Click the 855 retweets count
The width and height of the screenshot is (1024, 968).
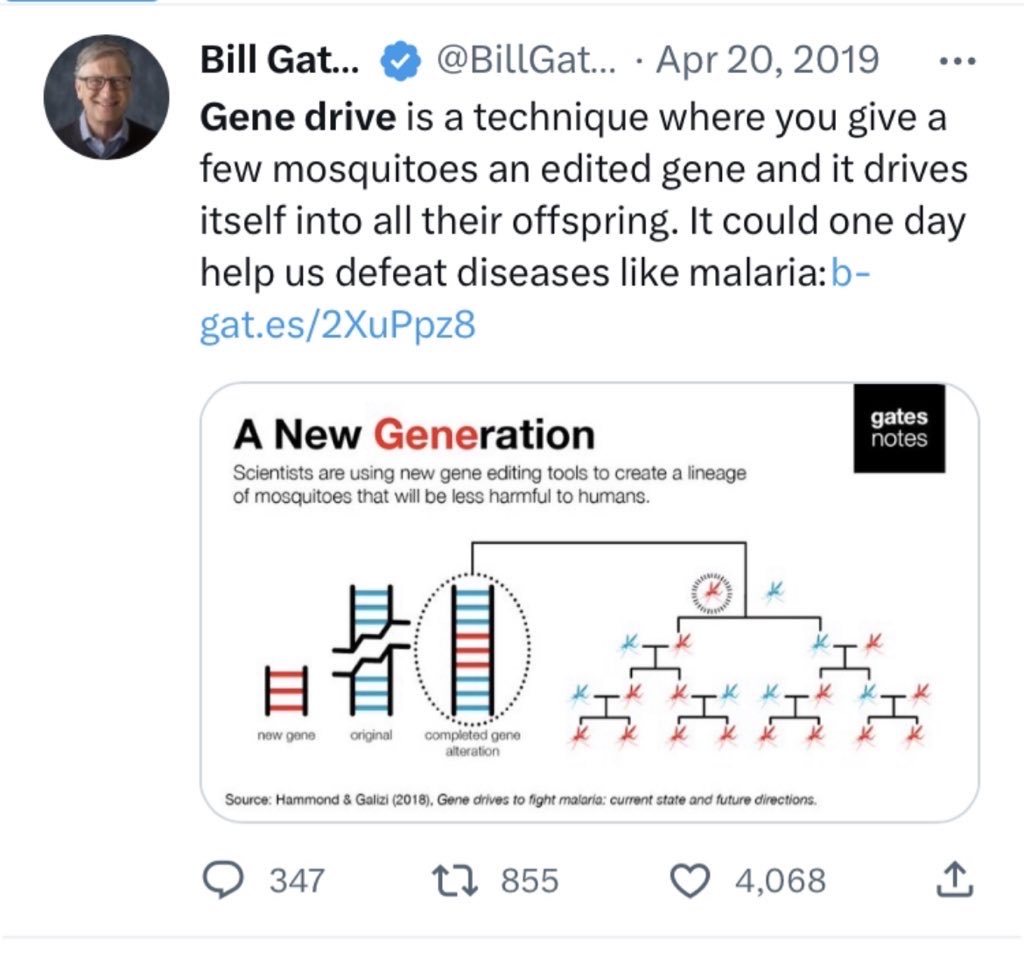[529, 880]
